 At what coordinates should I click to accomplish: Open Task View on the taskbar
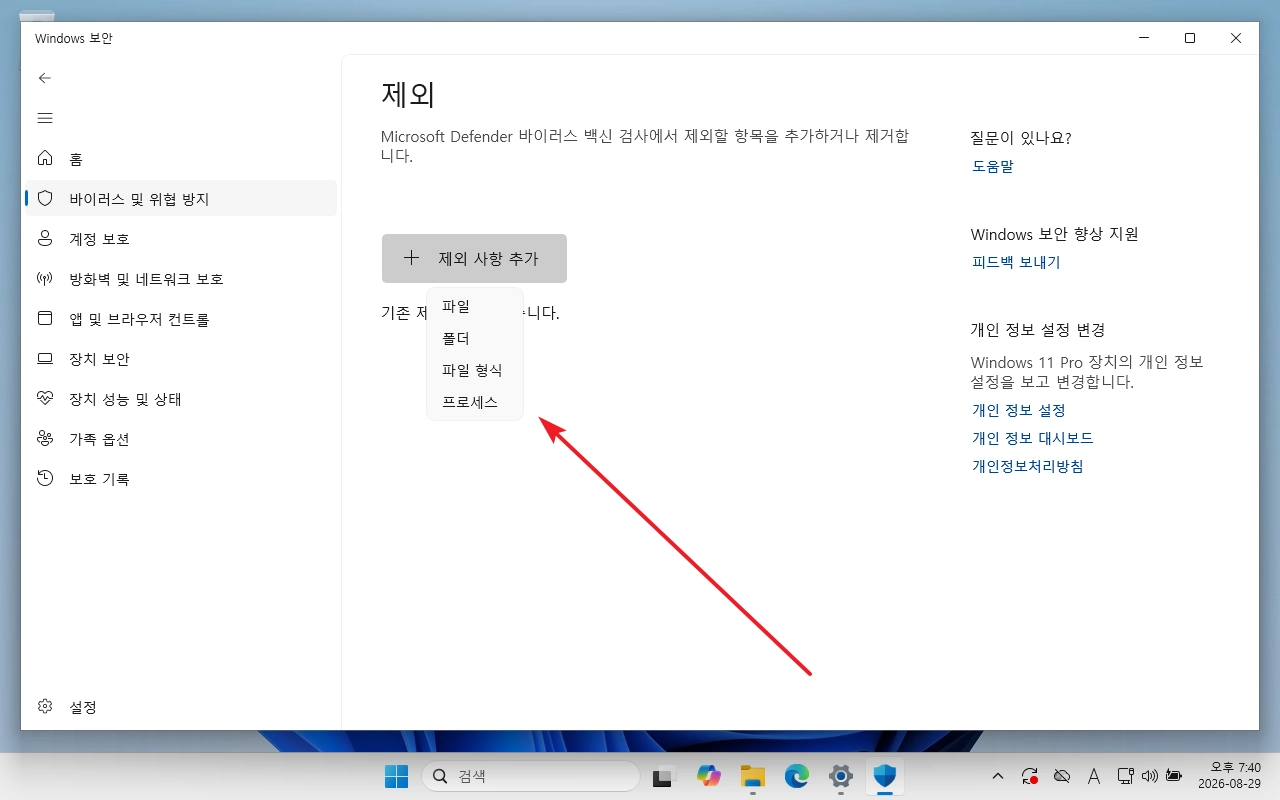665,776
